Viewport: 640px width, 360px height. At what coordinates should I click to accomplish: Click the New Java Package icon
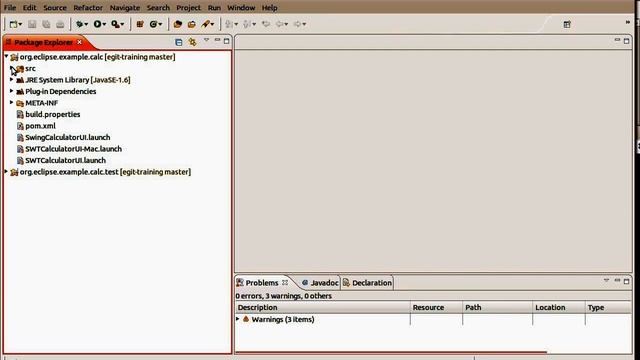click(140, 24)
